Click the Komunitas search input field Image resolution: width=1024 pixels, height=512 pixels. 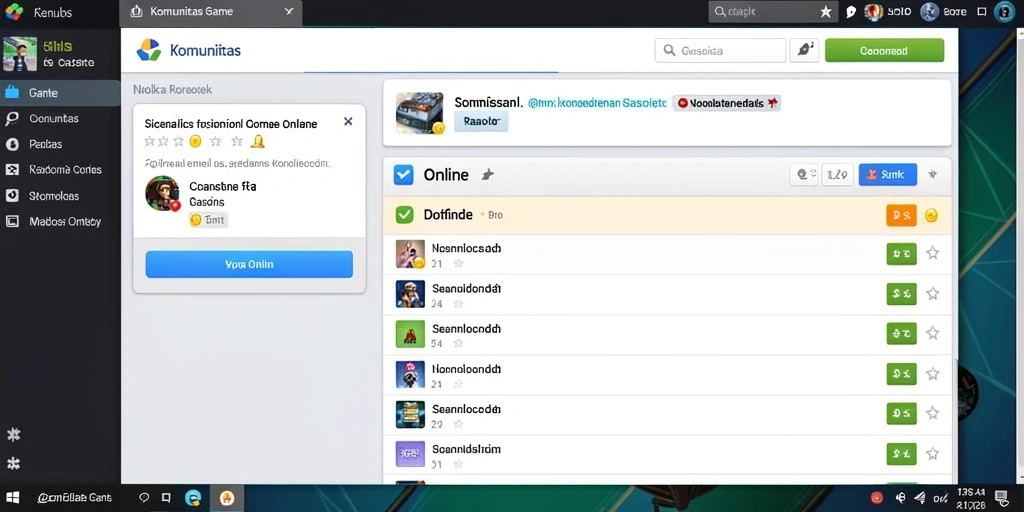(720, 50)
